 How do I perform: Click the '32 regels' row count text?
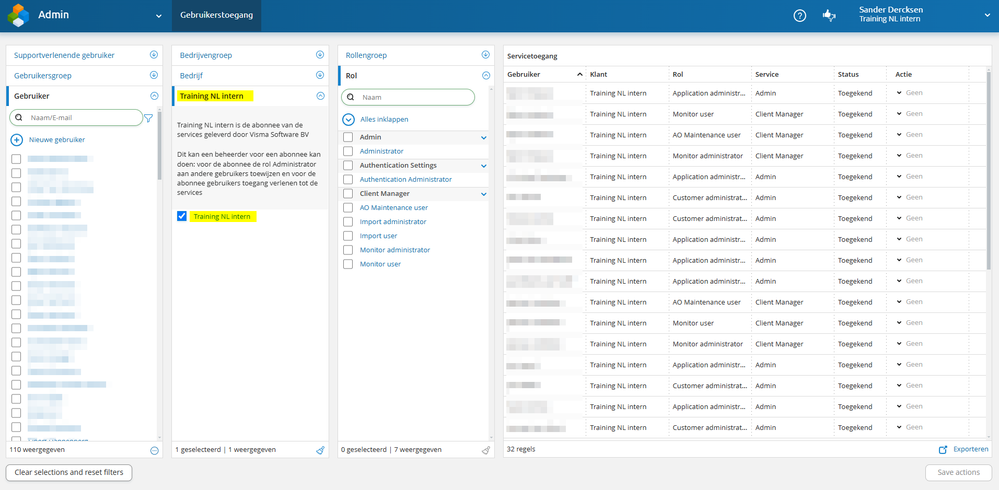tap(521, 449)
